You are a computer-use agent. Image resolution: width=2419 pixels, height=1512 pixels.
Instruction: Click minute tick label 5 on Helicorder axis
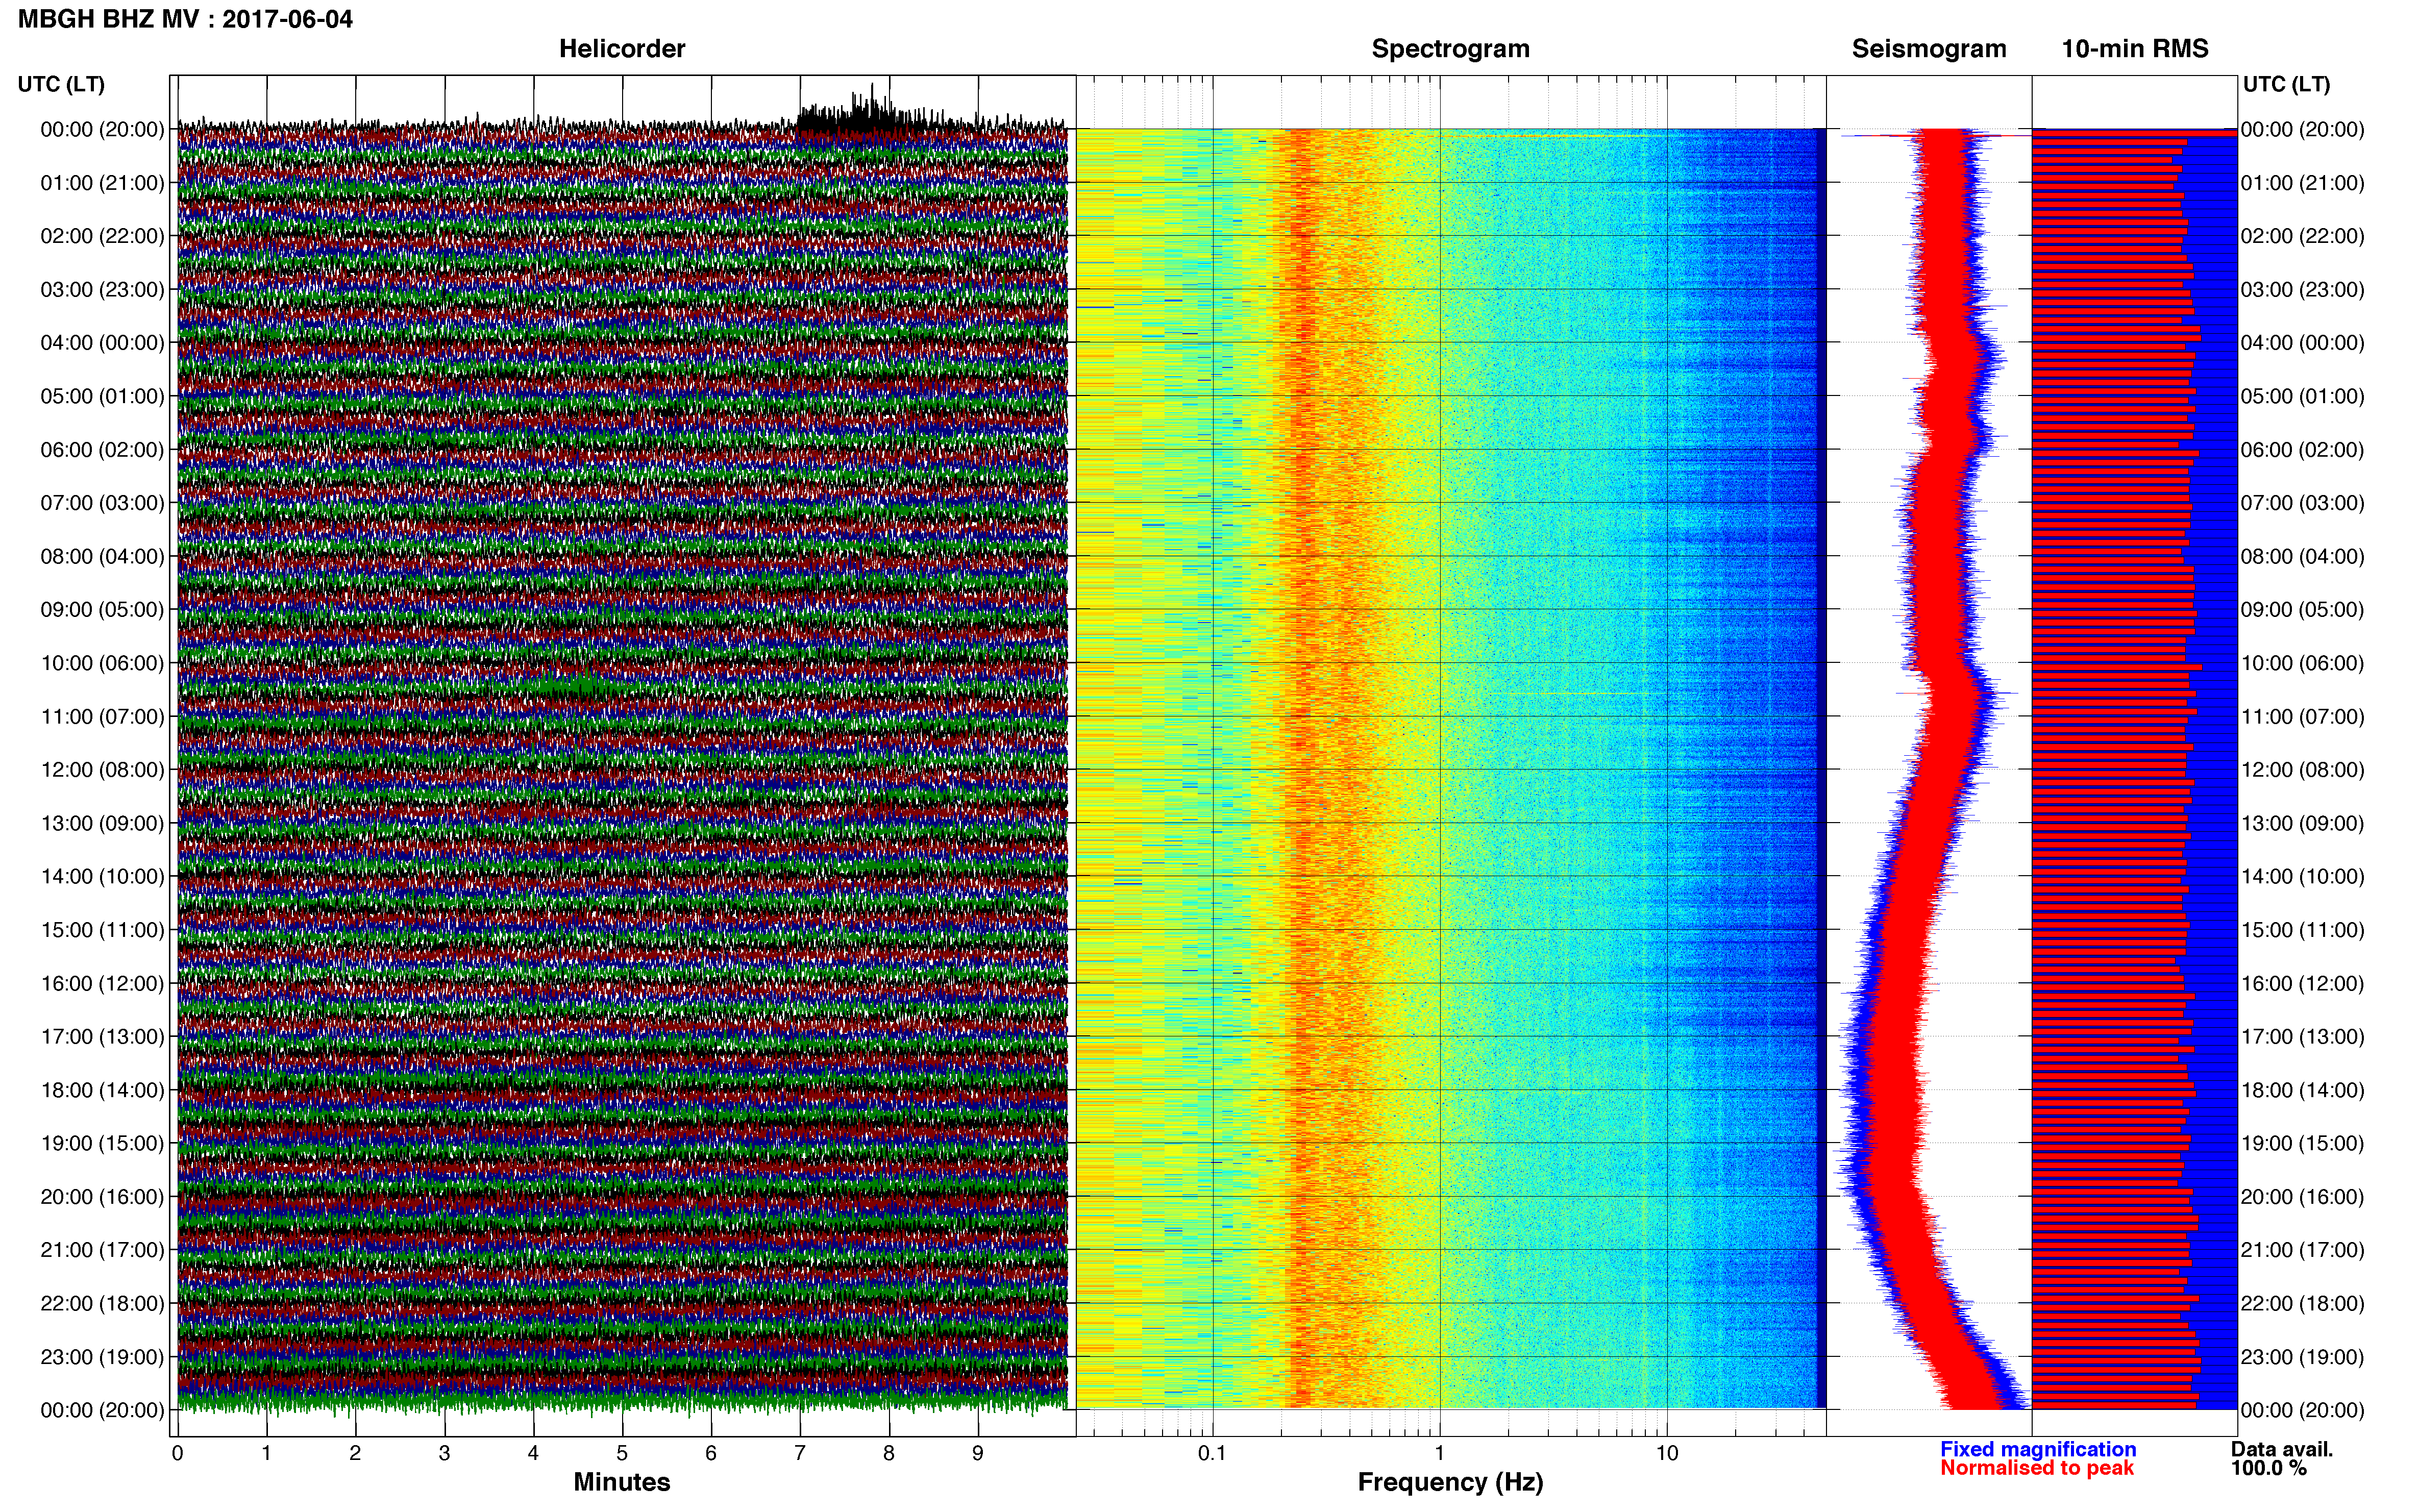[x=622, y=1454]
